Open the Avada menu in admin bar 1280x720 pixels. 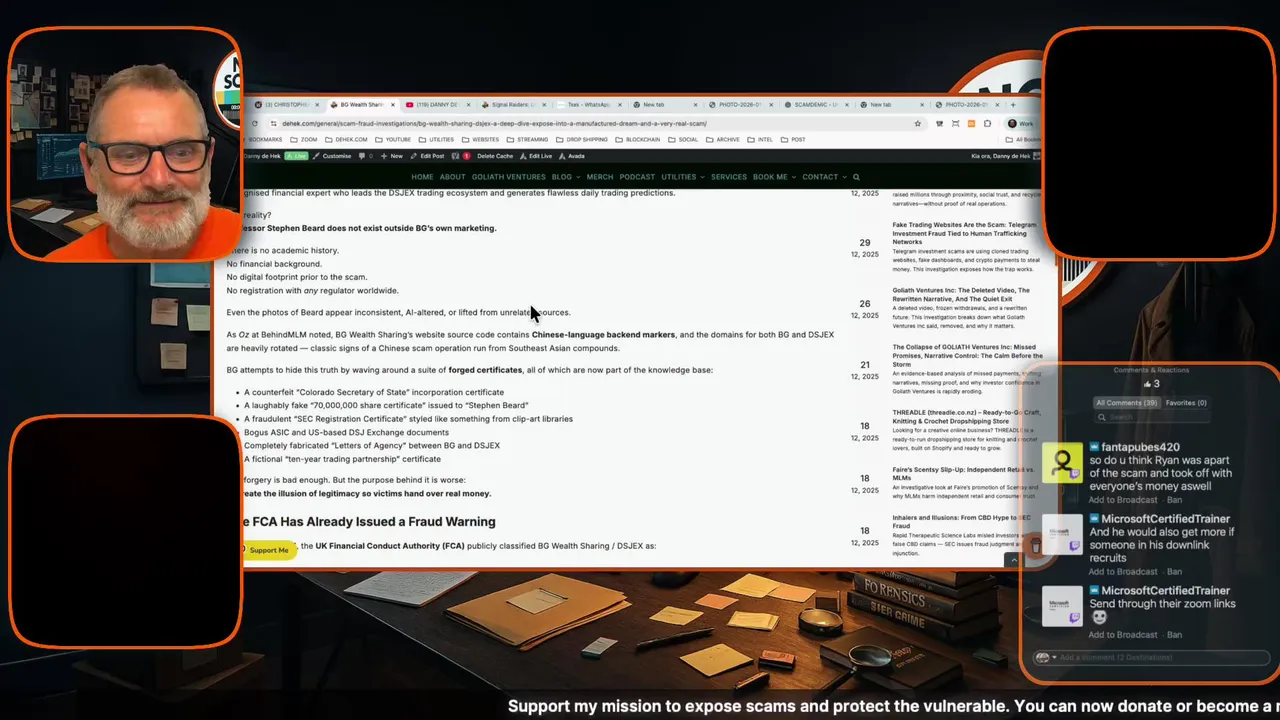point(572,156)
